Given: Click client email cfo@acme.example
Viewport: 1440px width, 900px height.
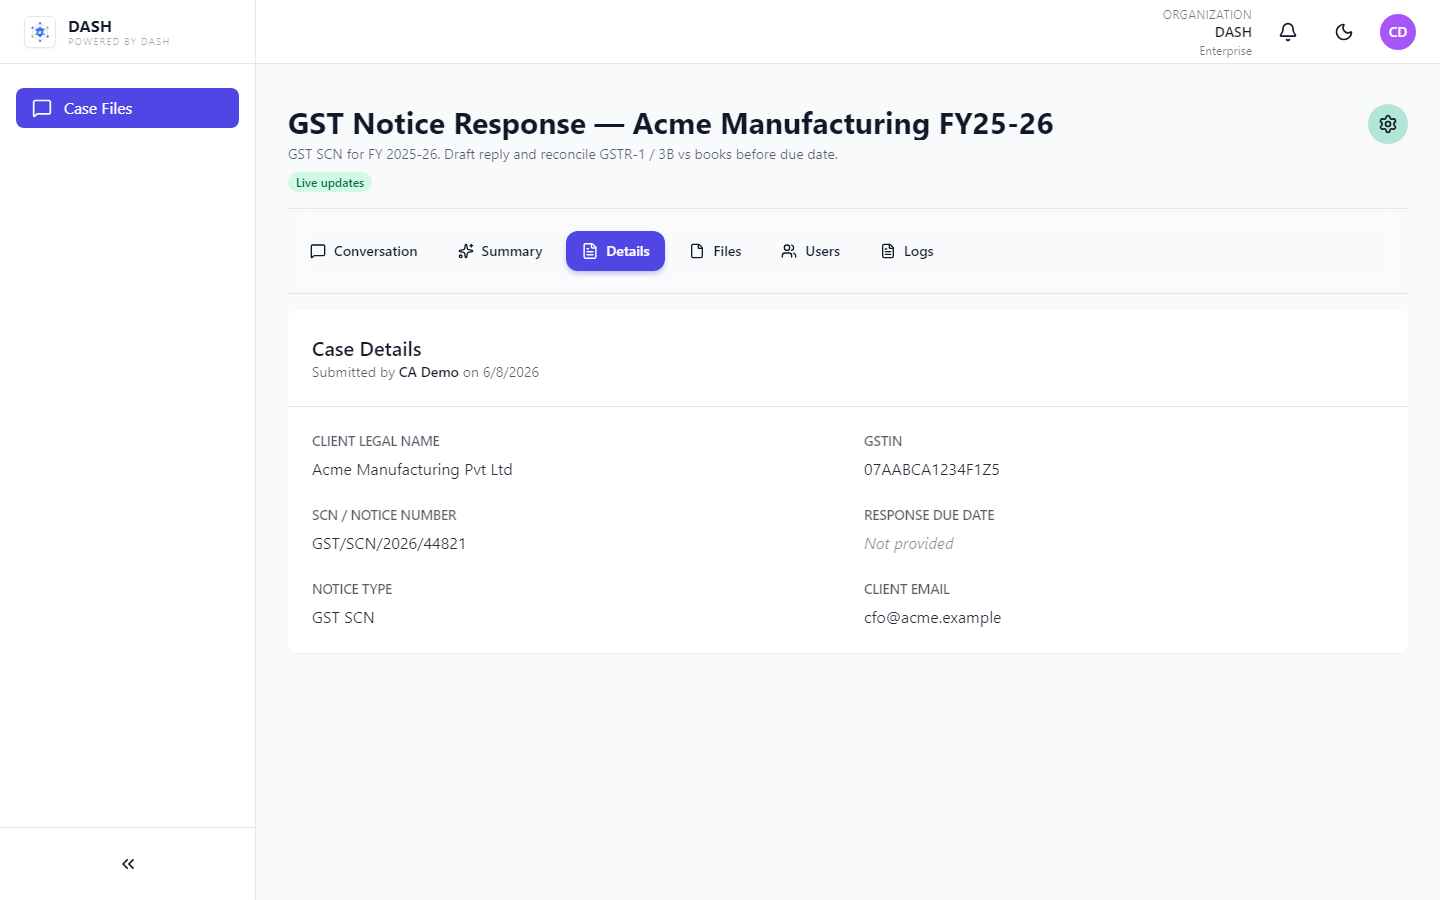Looking at the screenshot, I should pyautogui.click(x=932, y=618).
